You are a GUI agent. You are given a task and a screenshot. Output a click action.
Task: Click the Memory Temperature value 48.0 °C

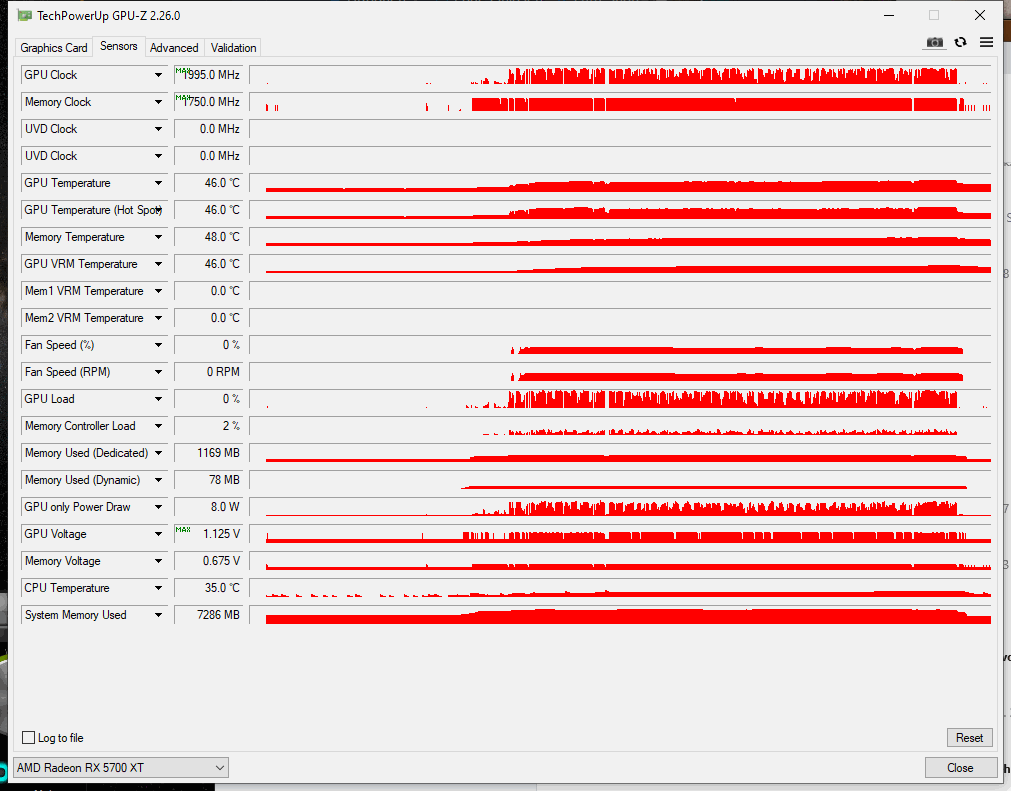pyautogui.click(x=209, y=237)
